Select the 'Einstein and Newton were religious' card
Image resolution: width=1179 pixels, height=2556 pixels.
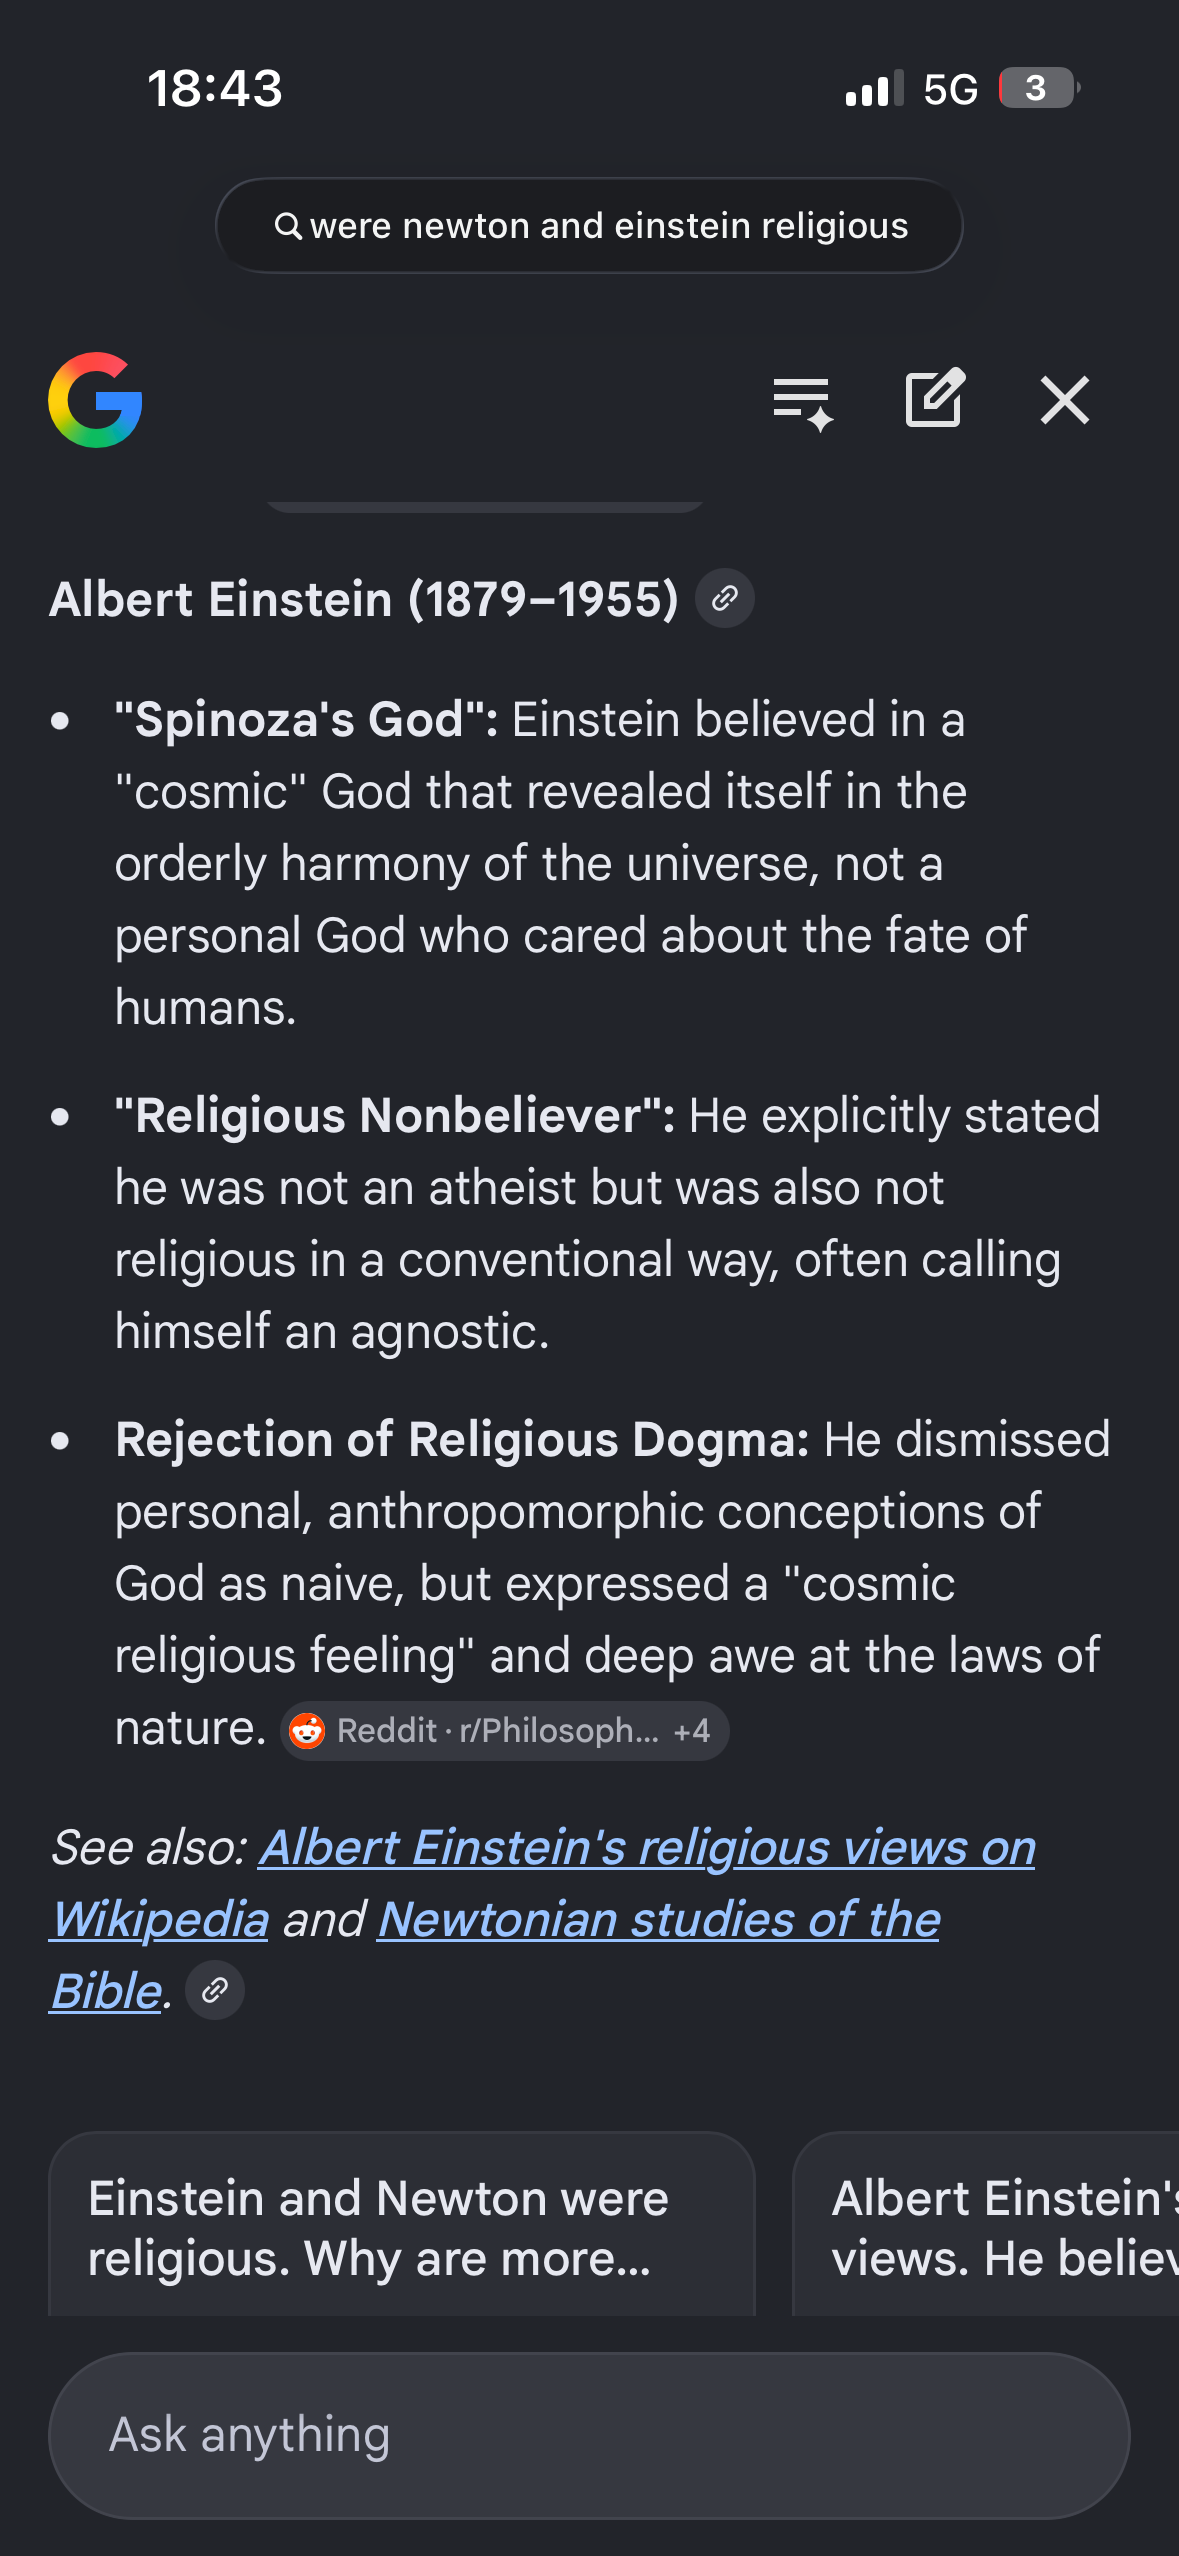click(402, 2225)
